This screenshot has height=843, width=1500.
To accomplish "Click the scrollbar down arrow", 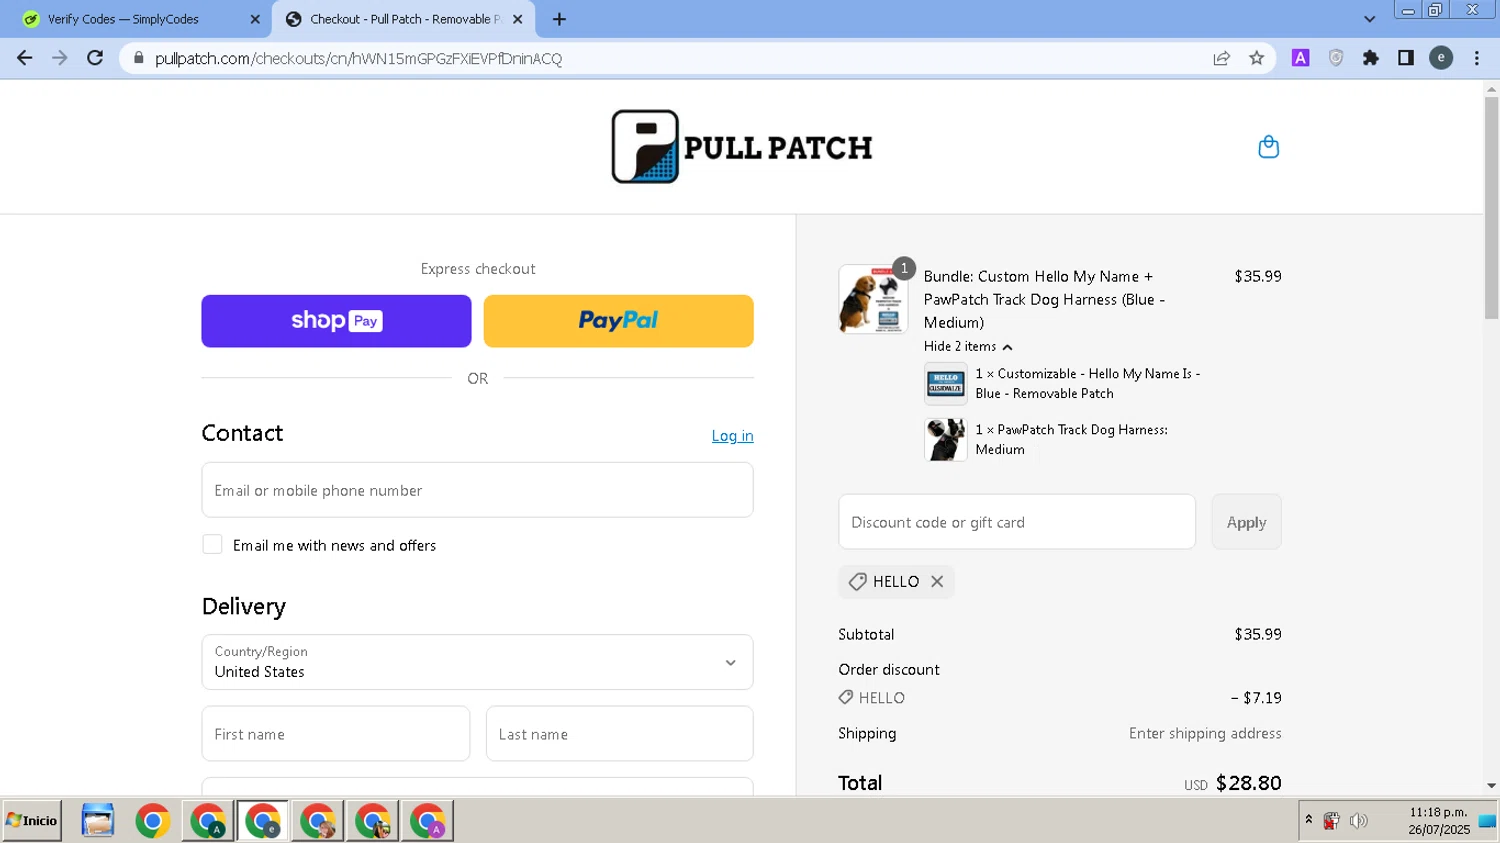I will coord(1491,786).
